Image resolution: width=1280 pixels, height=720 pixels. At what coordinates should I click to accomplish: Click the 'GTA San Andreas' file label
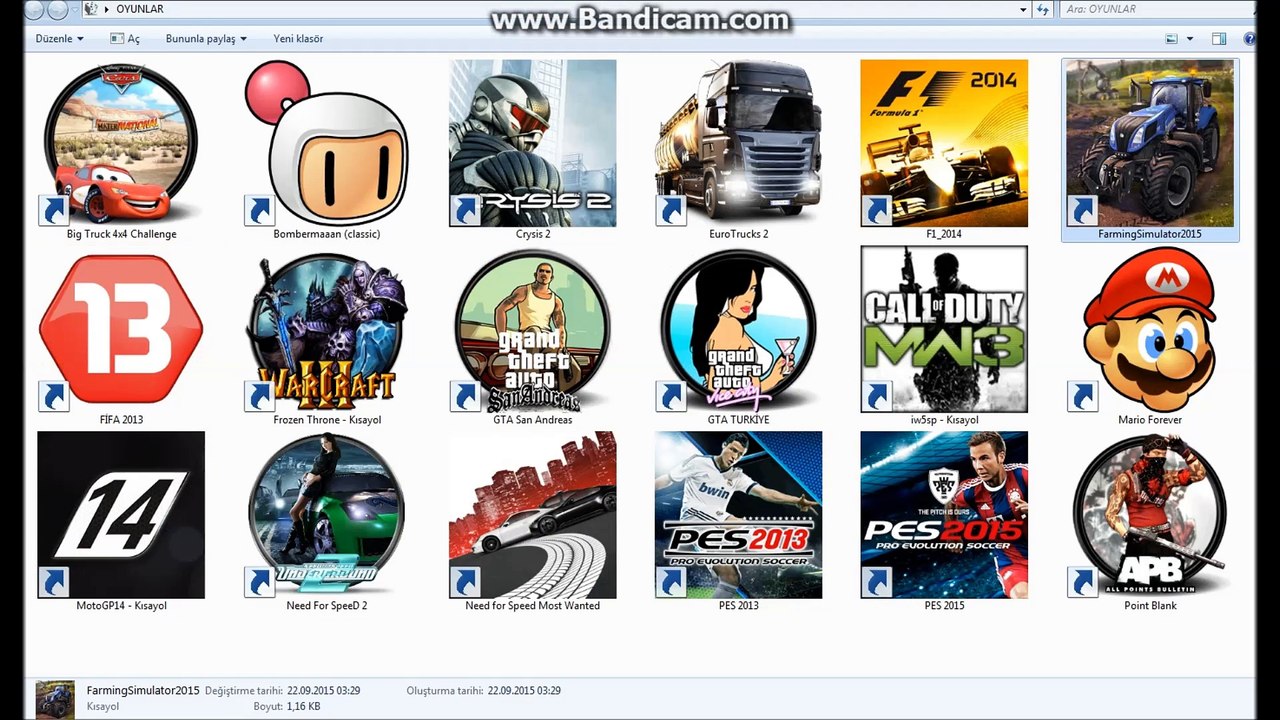pos(533,420)
